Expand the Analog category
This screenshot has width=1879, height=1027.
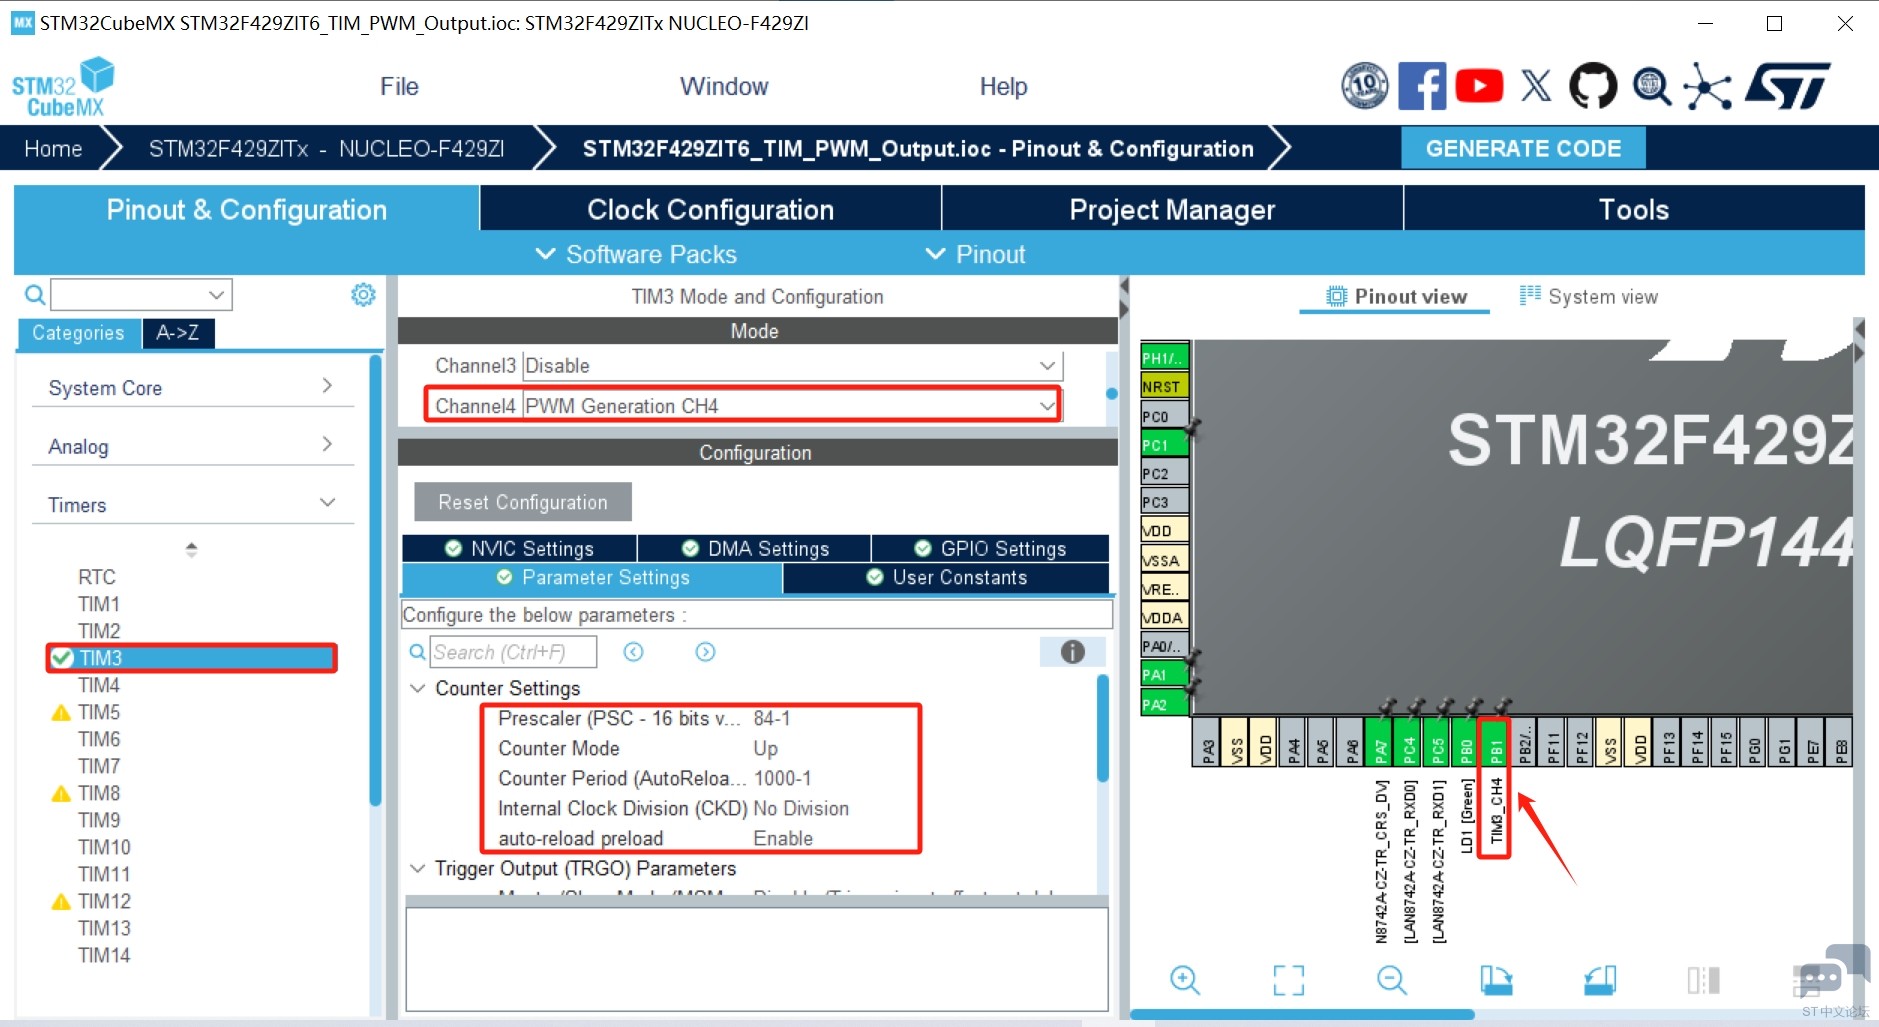click(x=191, y=446)
